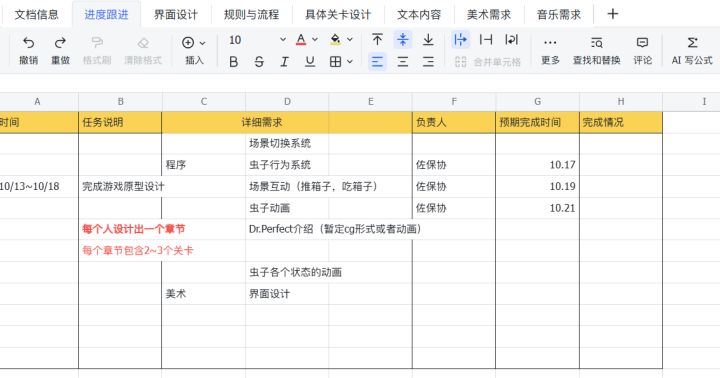720x378 pixels.
Task: Apply the fill color bucket
Action: tap(336, 40)
